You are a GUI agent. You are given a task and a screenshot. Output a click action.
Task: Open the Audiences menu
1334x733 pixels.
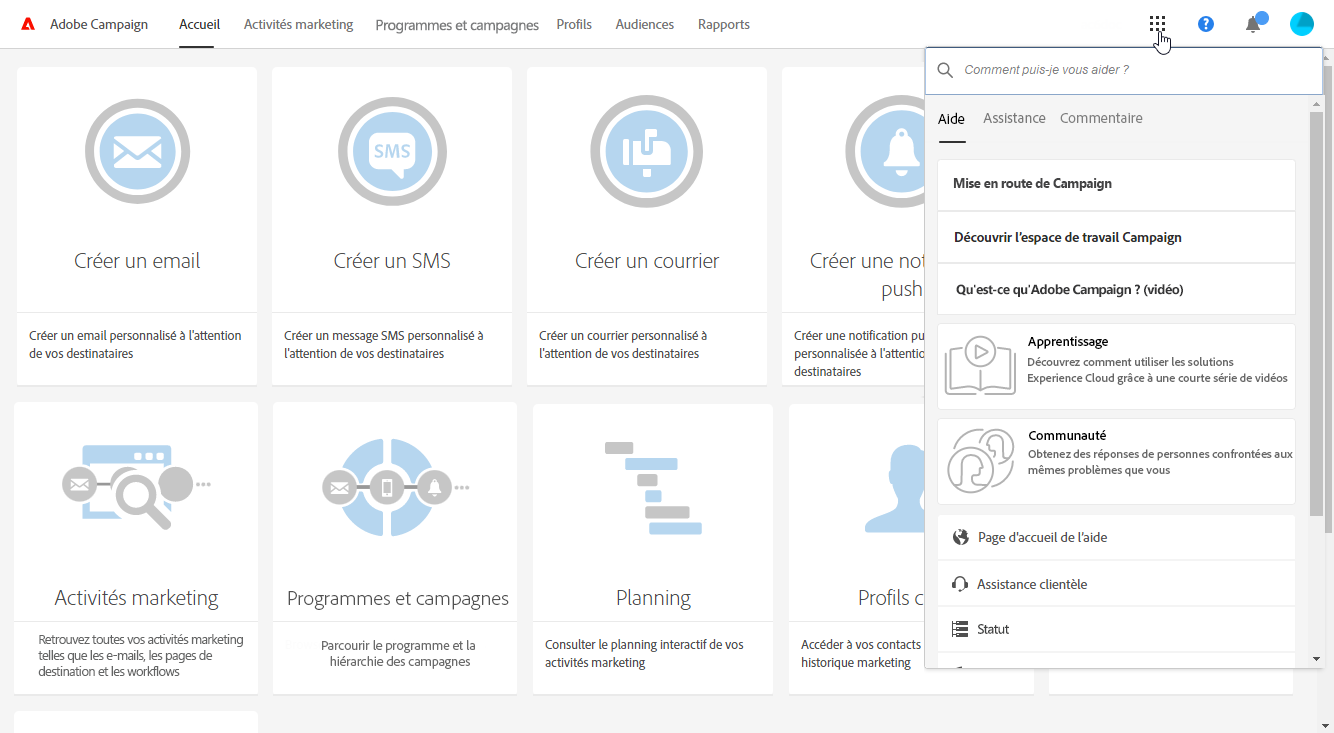click(645, 24)
